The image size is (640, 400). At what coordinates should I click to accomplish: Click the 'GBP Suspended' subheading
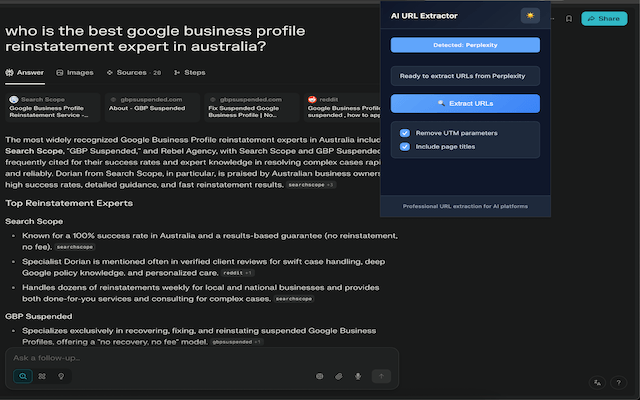click(39, 316)
